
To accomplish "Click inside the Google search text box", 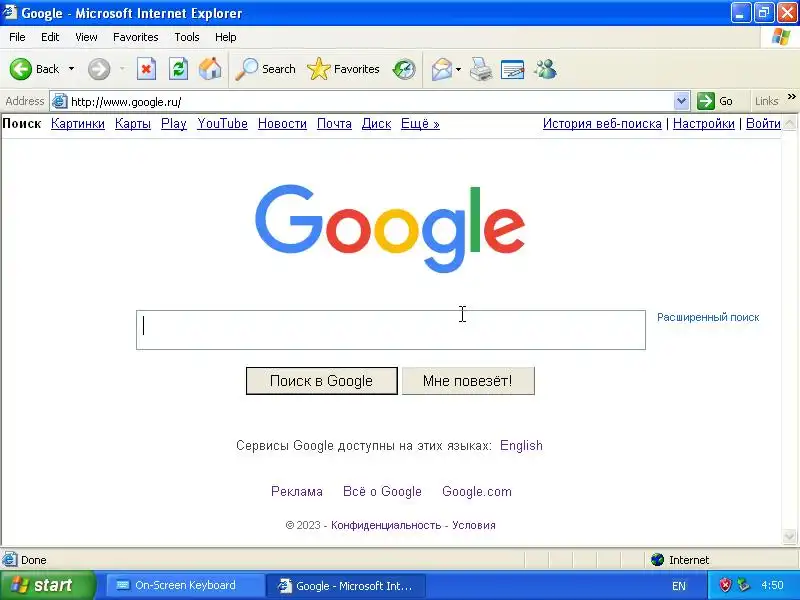I will click(391, 330).
